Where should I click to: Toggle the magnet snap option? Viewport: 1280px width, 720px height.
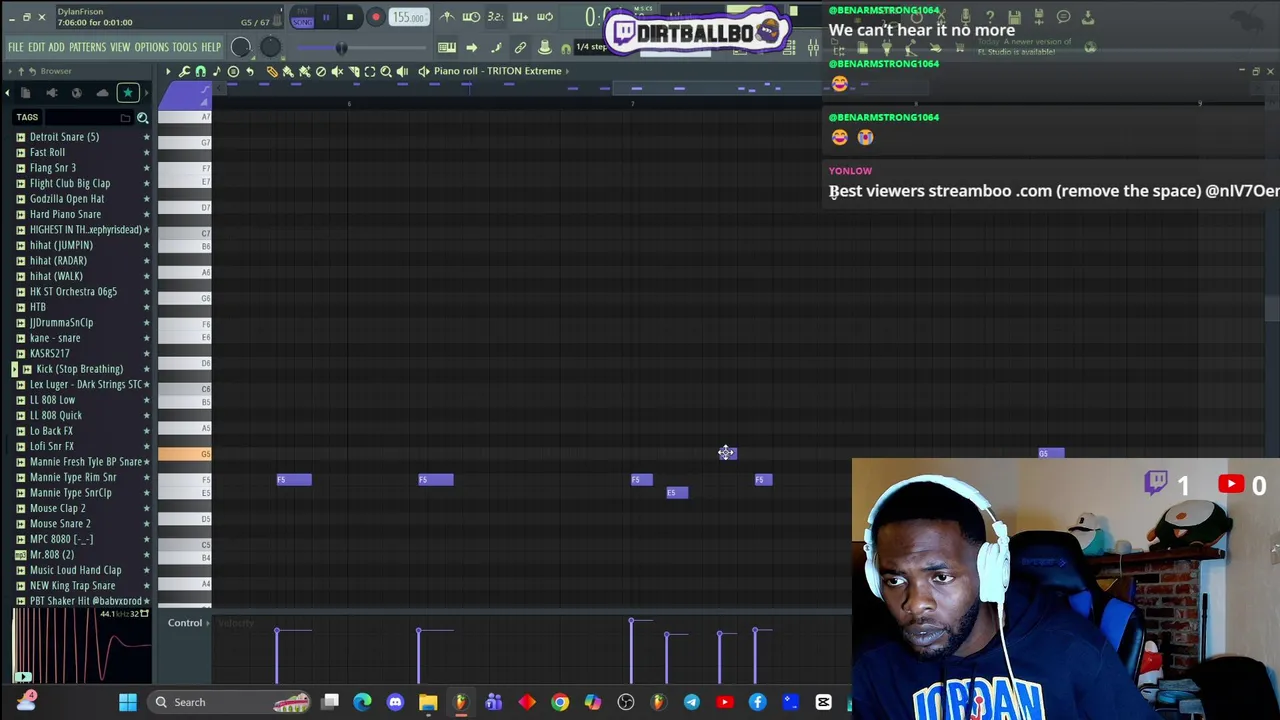tap(200, 71)
